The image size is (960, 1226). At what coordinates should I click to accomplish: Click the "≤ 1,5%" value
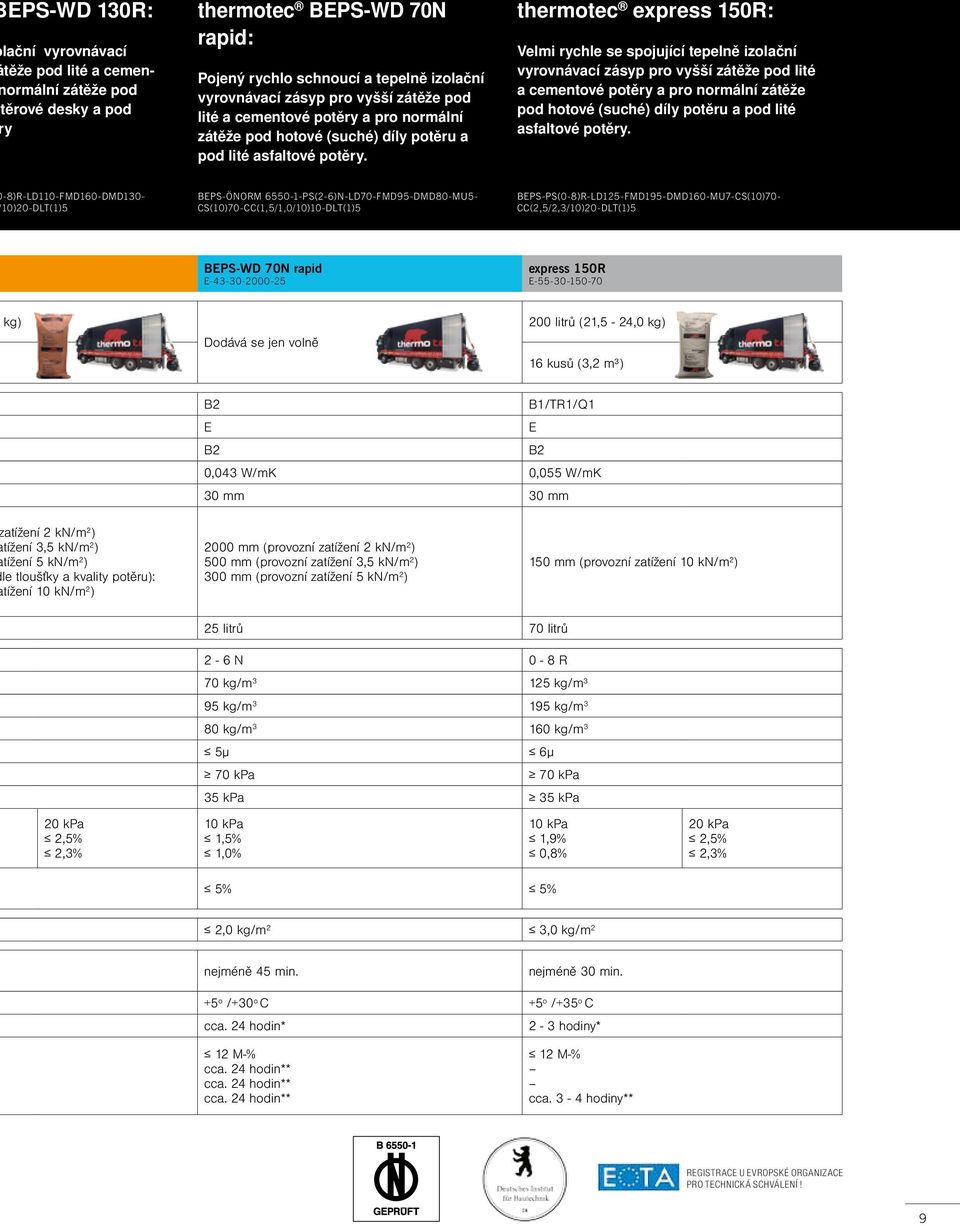tap(223, 838)
